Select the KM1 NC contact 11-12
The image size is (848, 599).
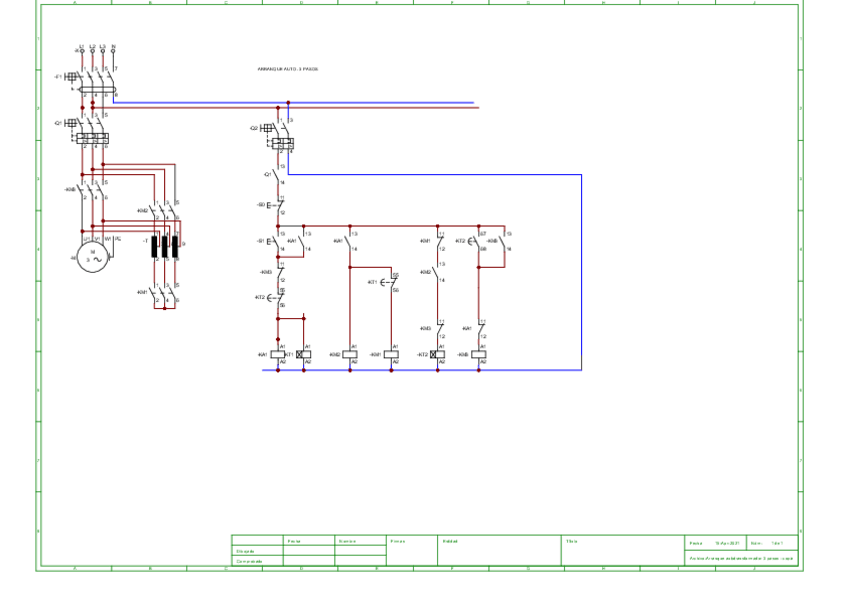coord(439,241)
